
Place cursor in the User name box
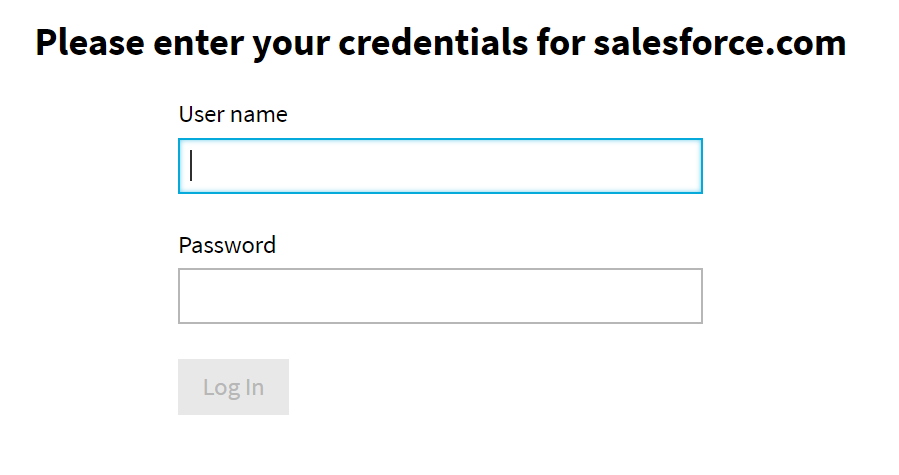point(440,166)
